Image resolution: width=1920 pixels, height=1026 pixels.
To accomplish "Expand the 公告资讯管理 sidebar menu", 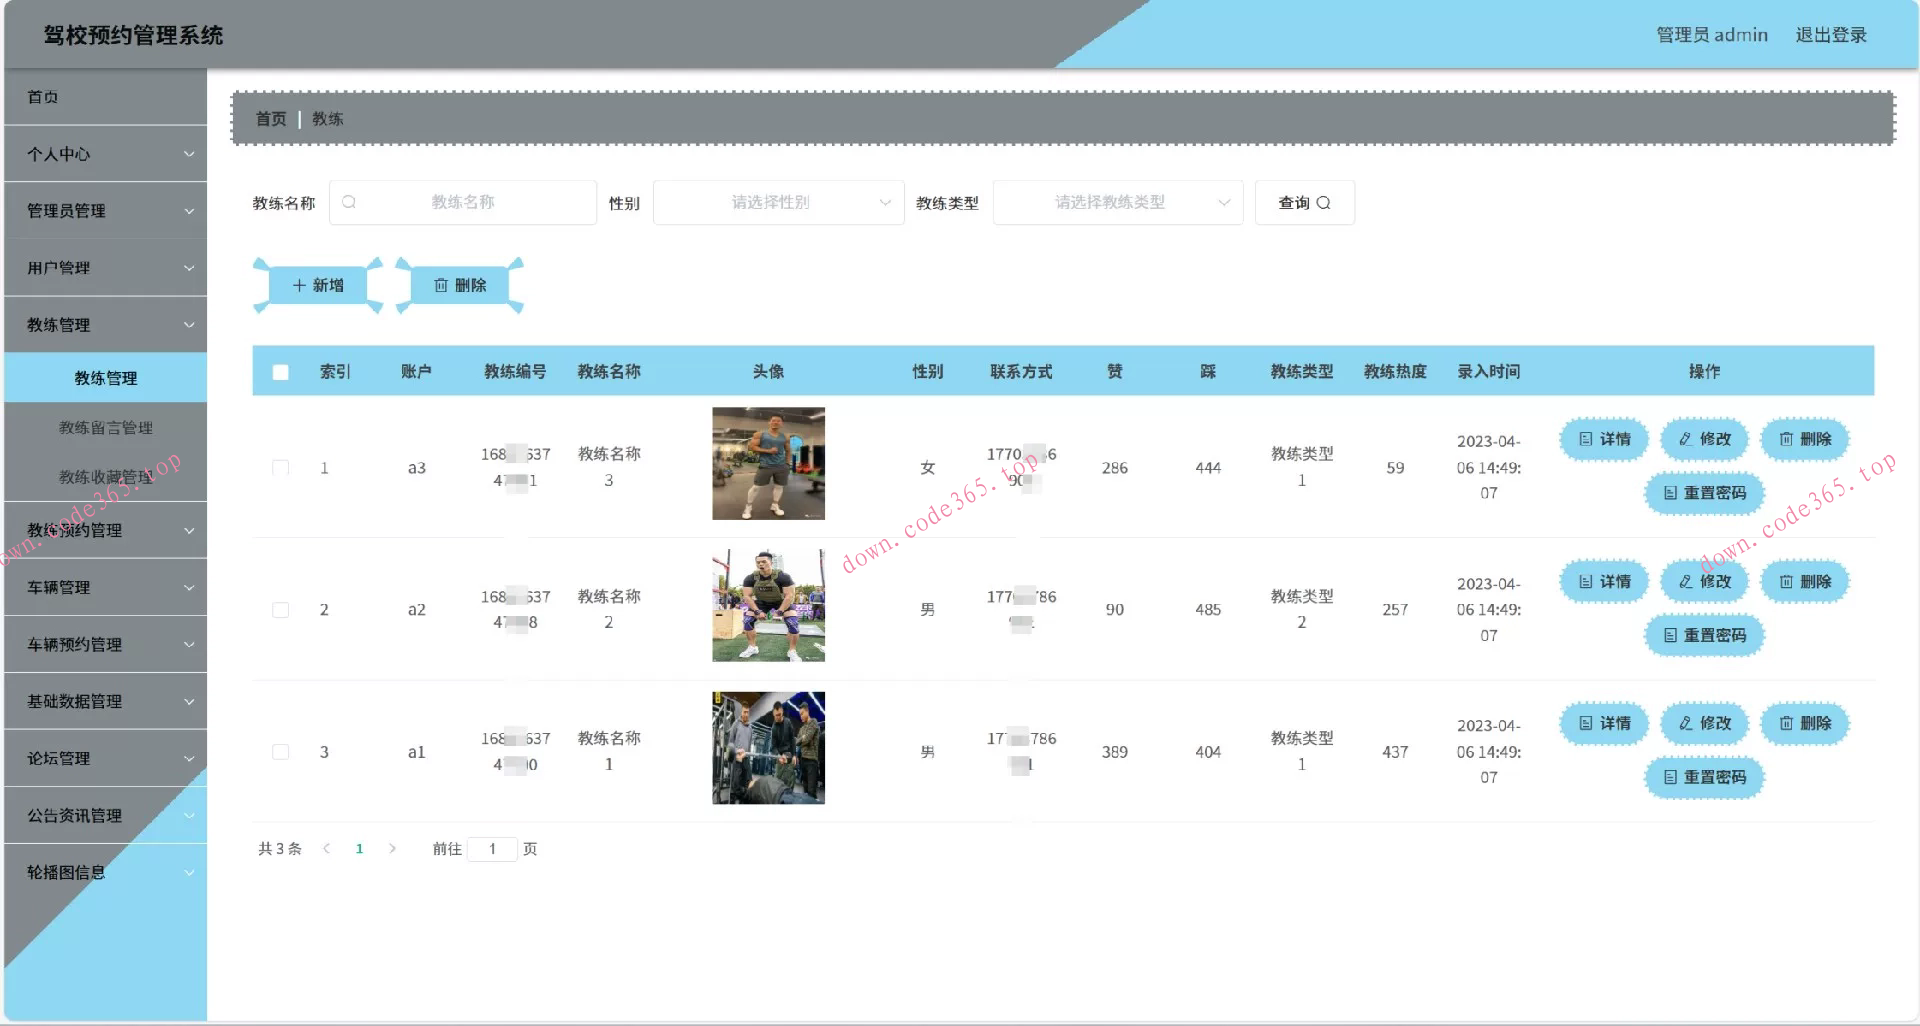I will 105,816.
